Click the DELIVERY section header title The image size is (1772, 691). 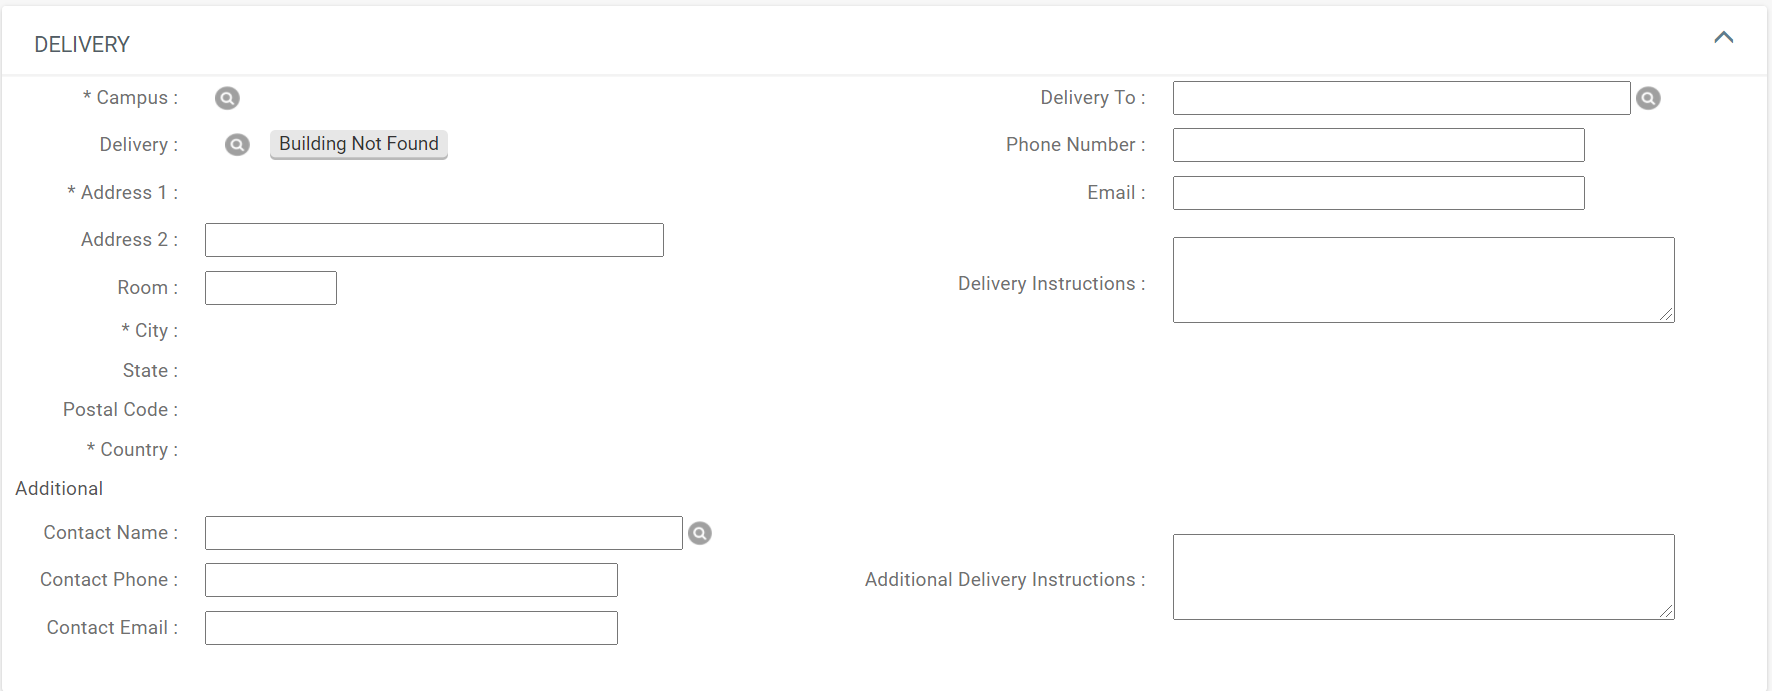tap(82, 45)
